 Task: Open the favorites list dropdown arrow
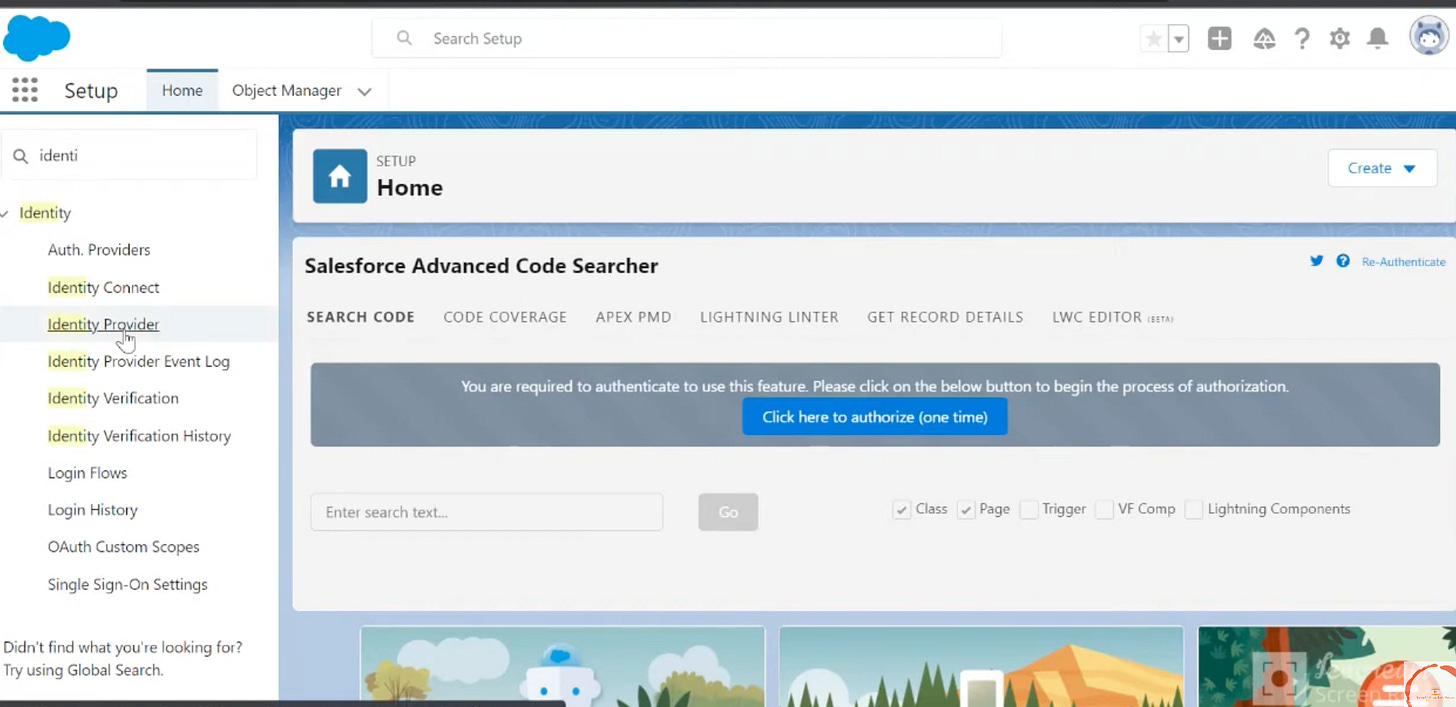coord(1179,39)
